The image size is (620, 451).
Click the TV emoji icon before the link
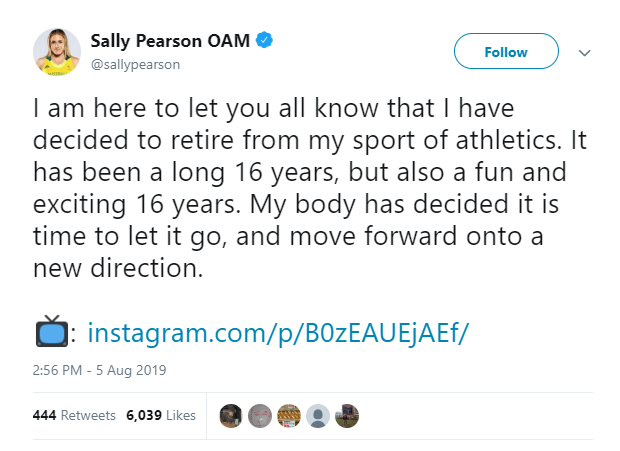pyautogui.click(x=50, y=331)
